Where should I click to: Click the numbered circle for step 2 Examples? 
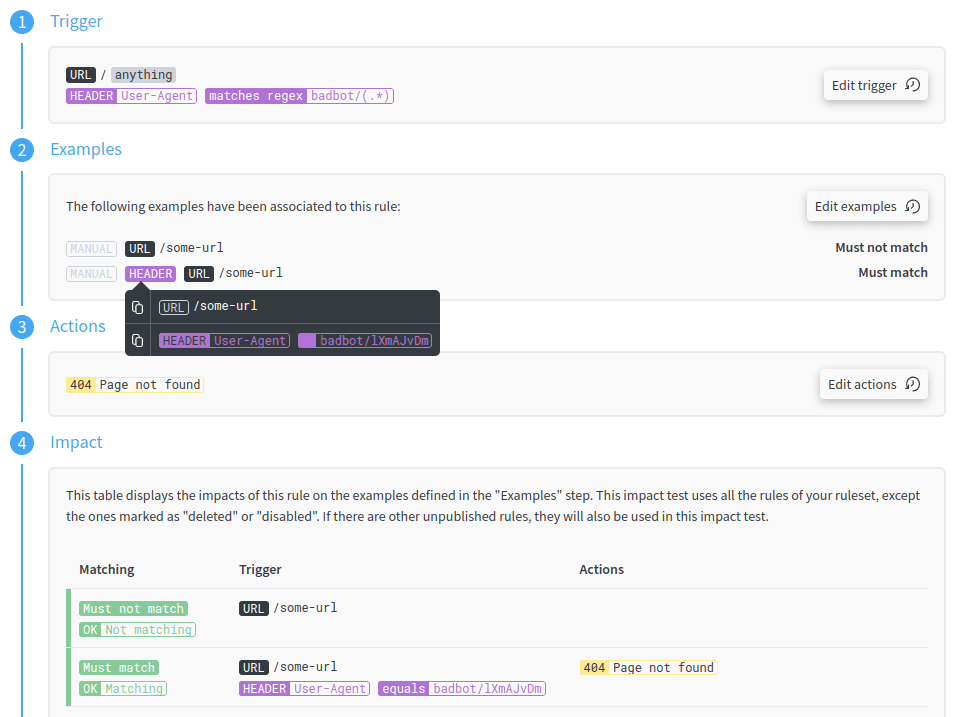(x=22, y=149)
